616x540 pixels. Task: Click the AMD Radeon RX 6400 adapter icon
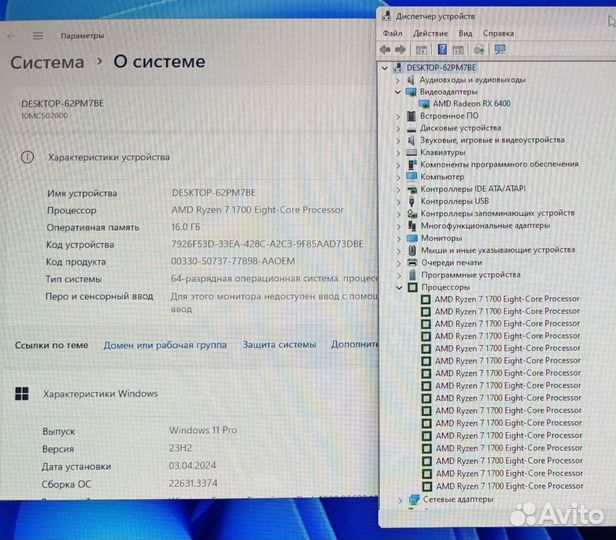424,104
